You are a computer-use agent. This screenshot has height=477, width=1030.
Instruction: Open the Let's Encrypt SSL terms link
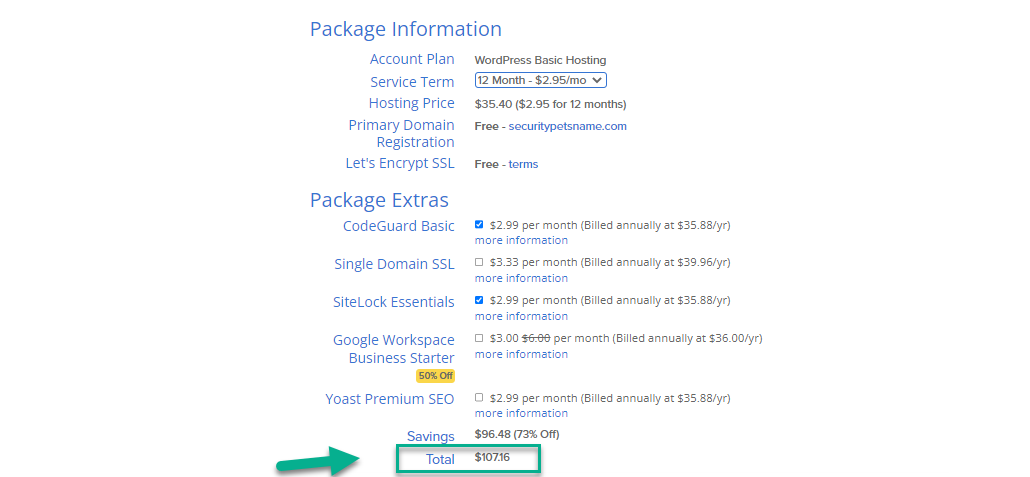click(523, 164)
